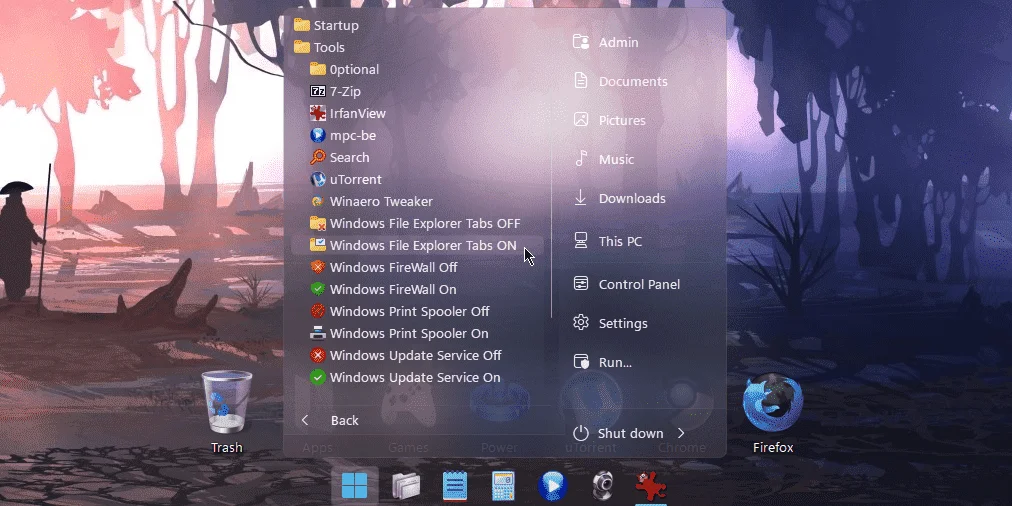The image size is (1012, 506).
Task: Open the IrfanView taskbar icon
Action: point(651,487)
